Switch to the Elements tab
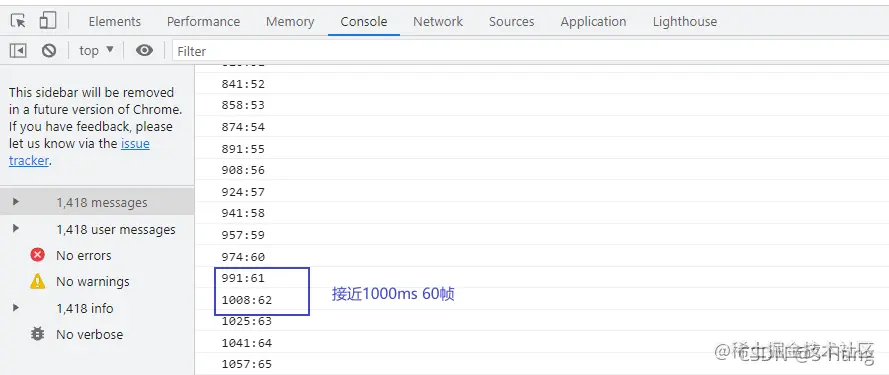 (x=115, y=22)
